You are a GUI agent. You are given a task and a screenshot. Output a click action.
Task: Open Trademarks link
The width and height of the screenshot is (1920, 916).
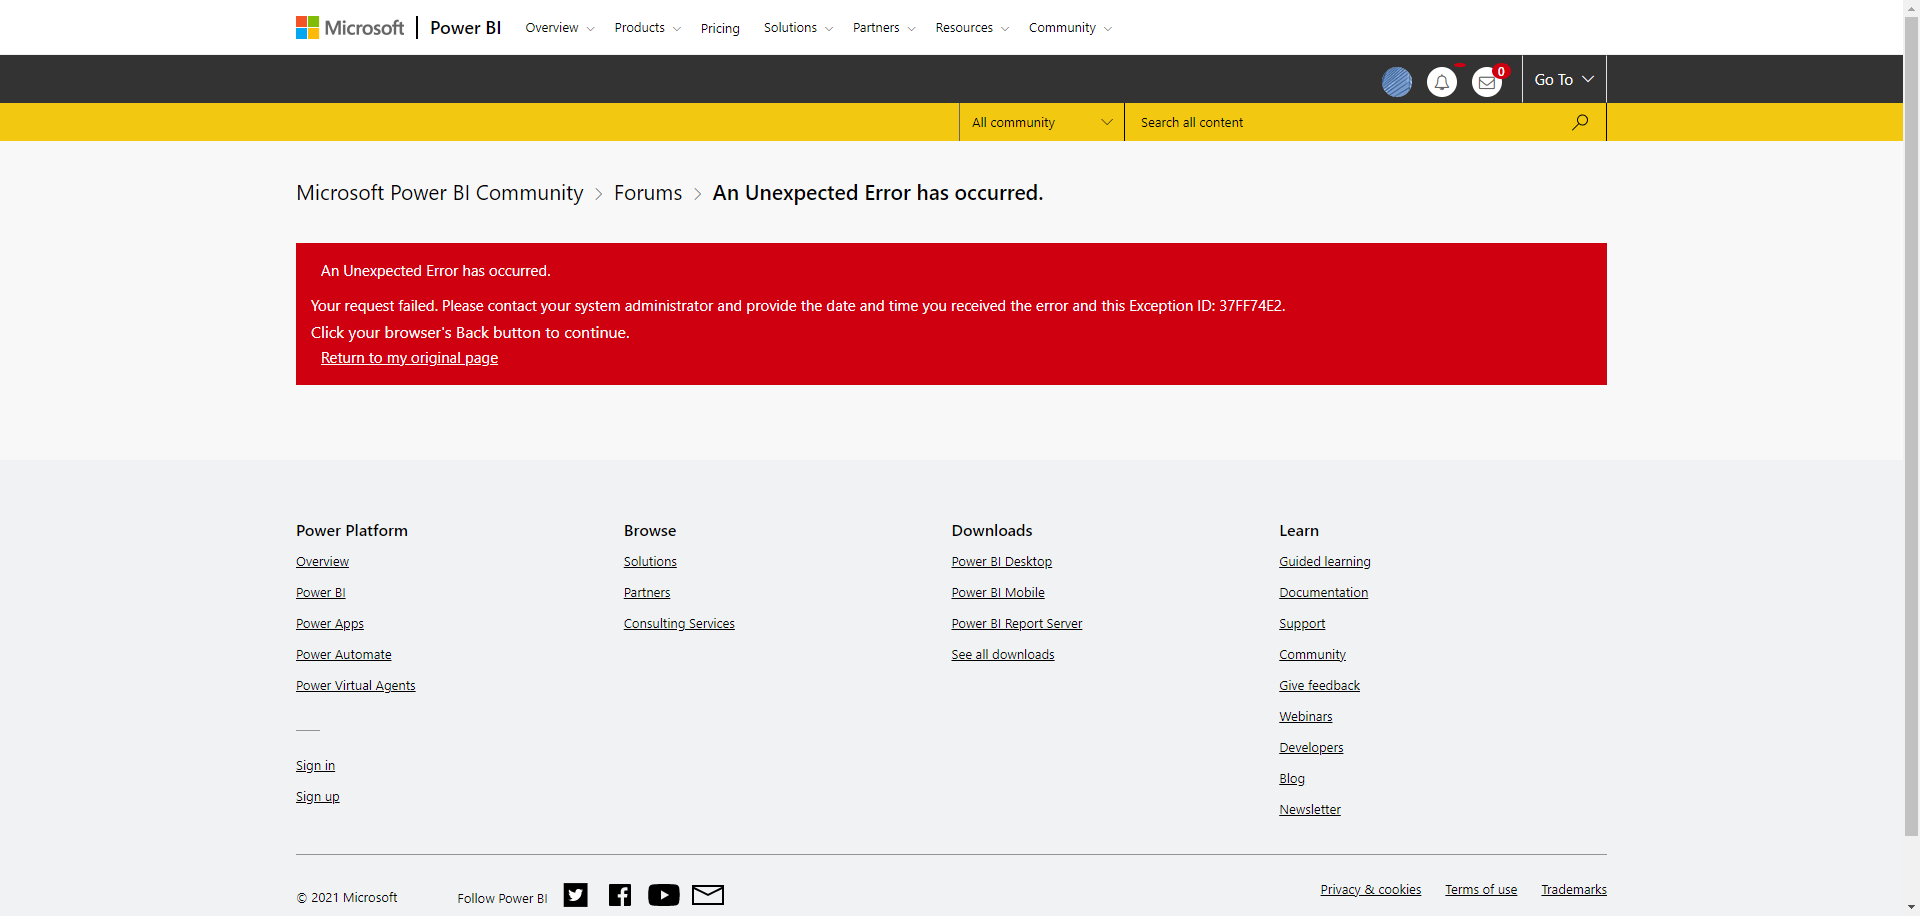(1574, 890)
